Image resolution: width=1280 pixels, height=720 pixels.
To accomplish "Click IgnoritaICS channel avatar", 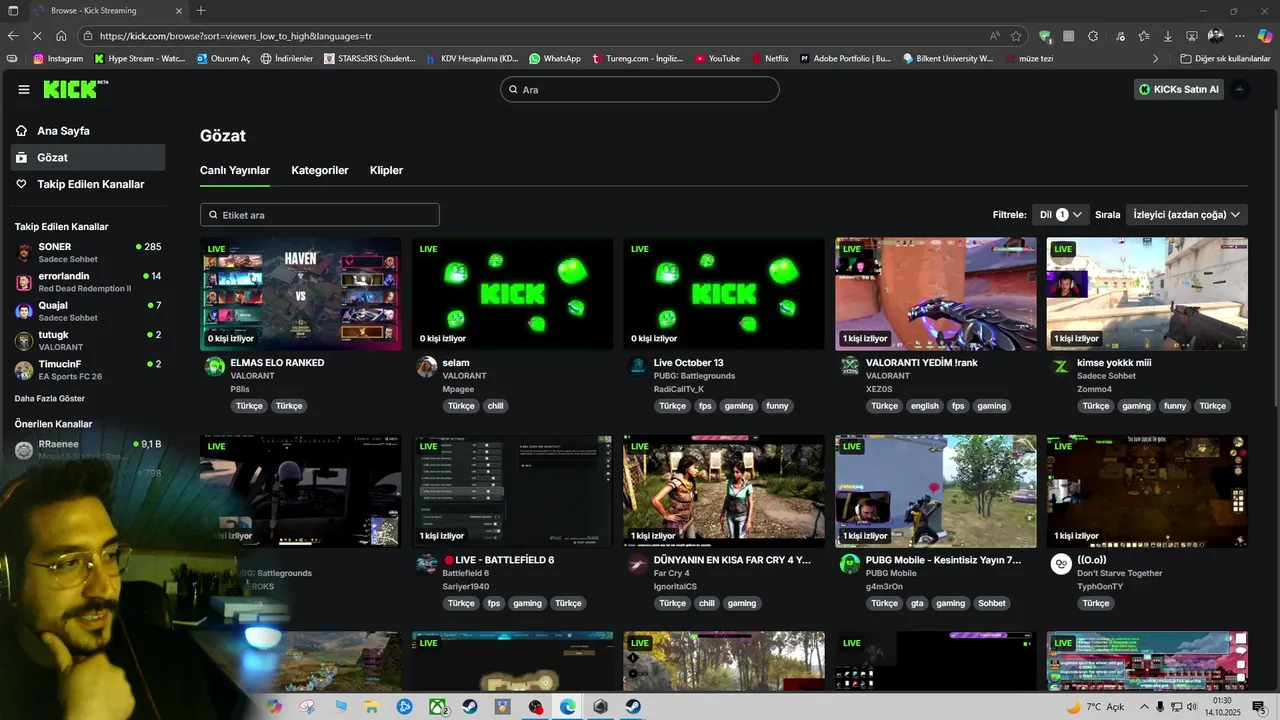I will 638,564.
